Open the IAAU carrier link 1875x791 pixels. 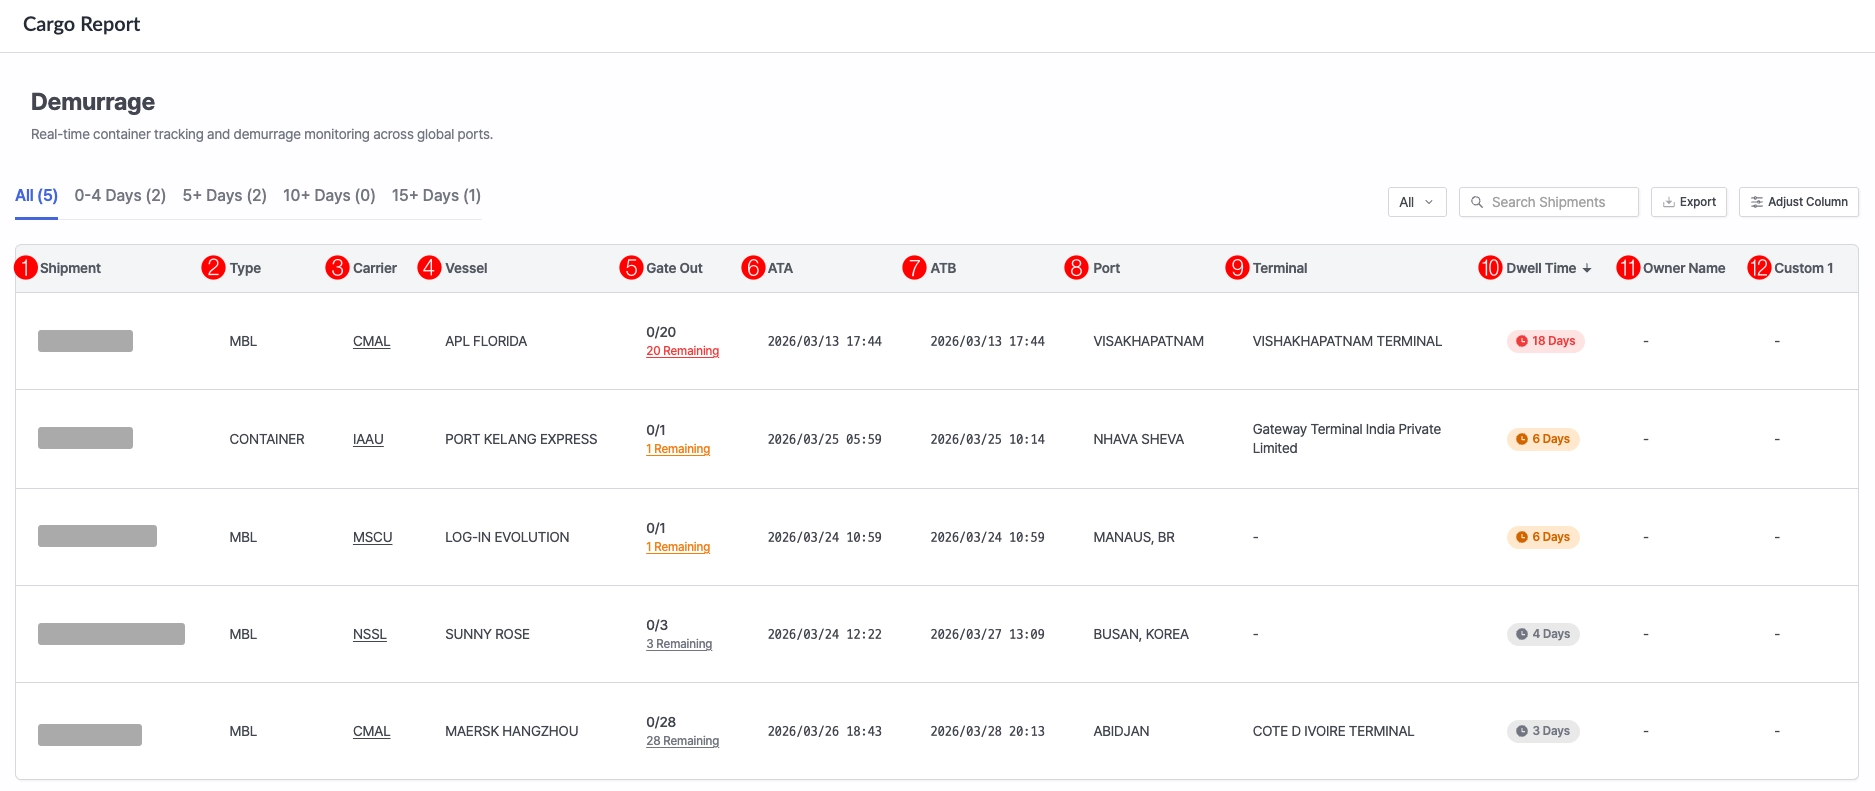368,439
